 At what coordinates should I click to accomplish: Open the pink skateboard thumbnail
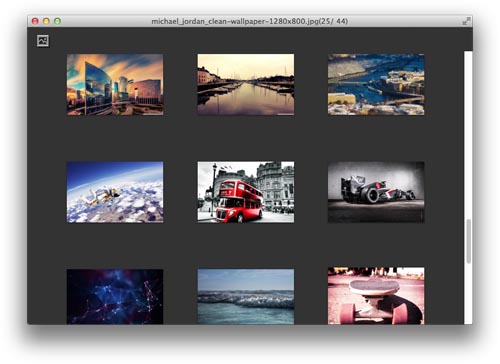[x=376, y=296]
